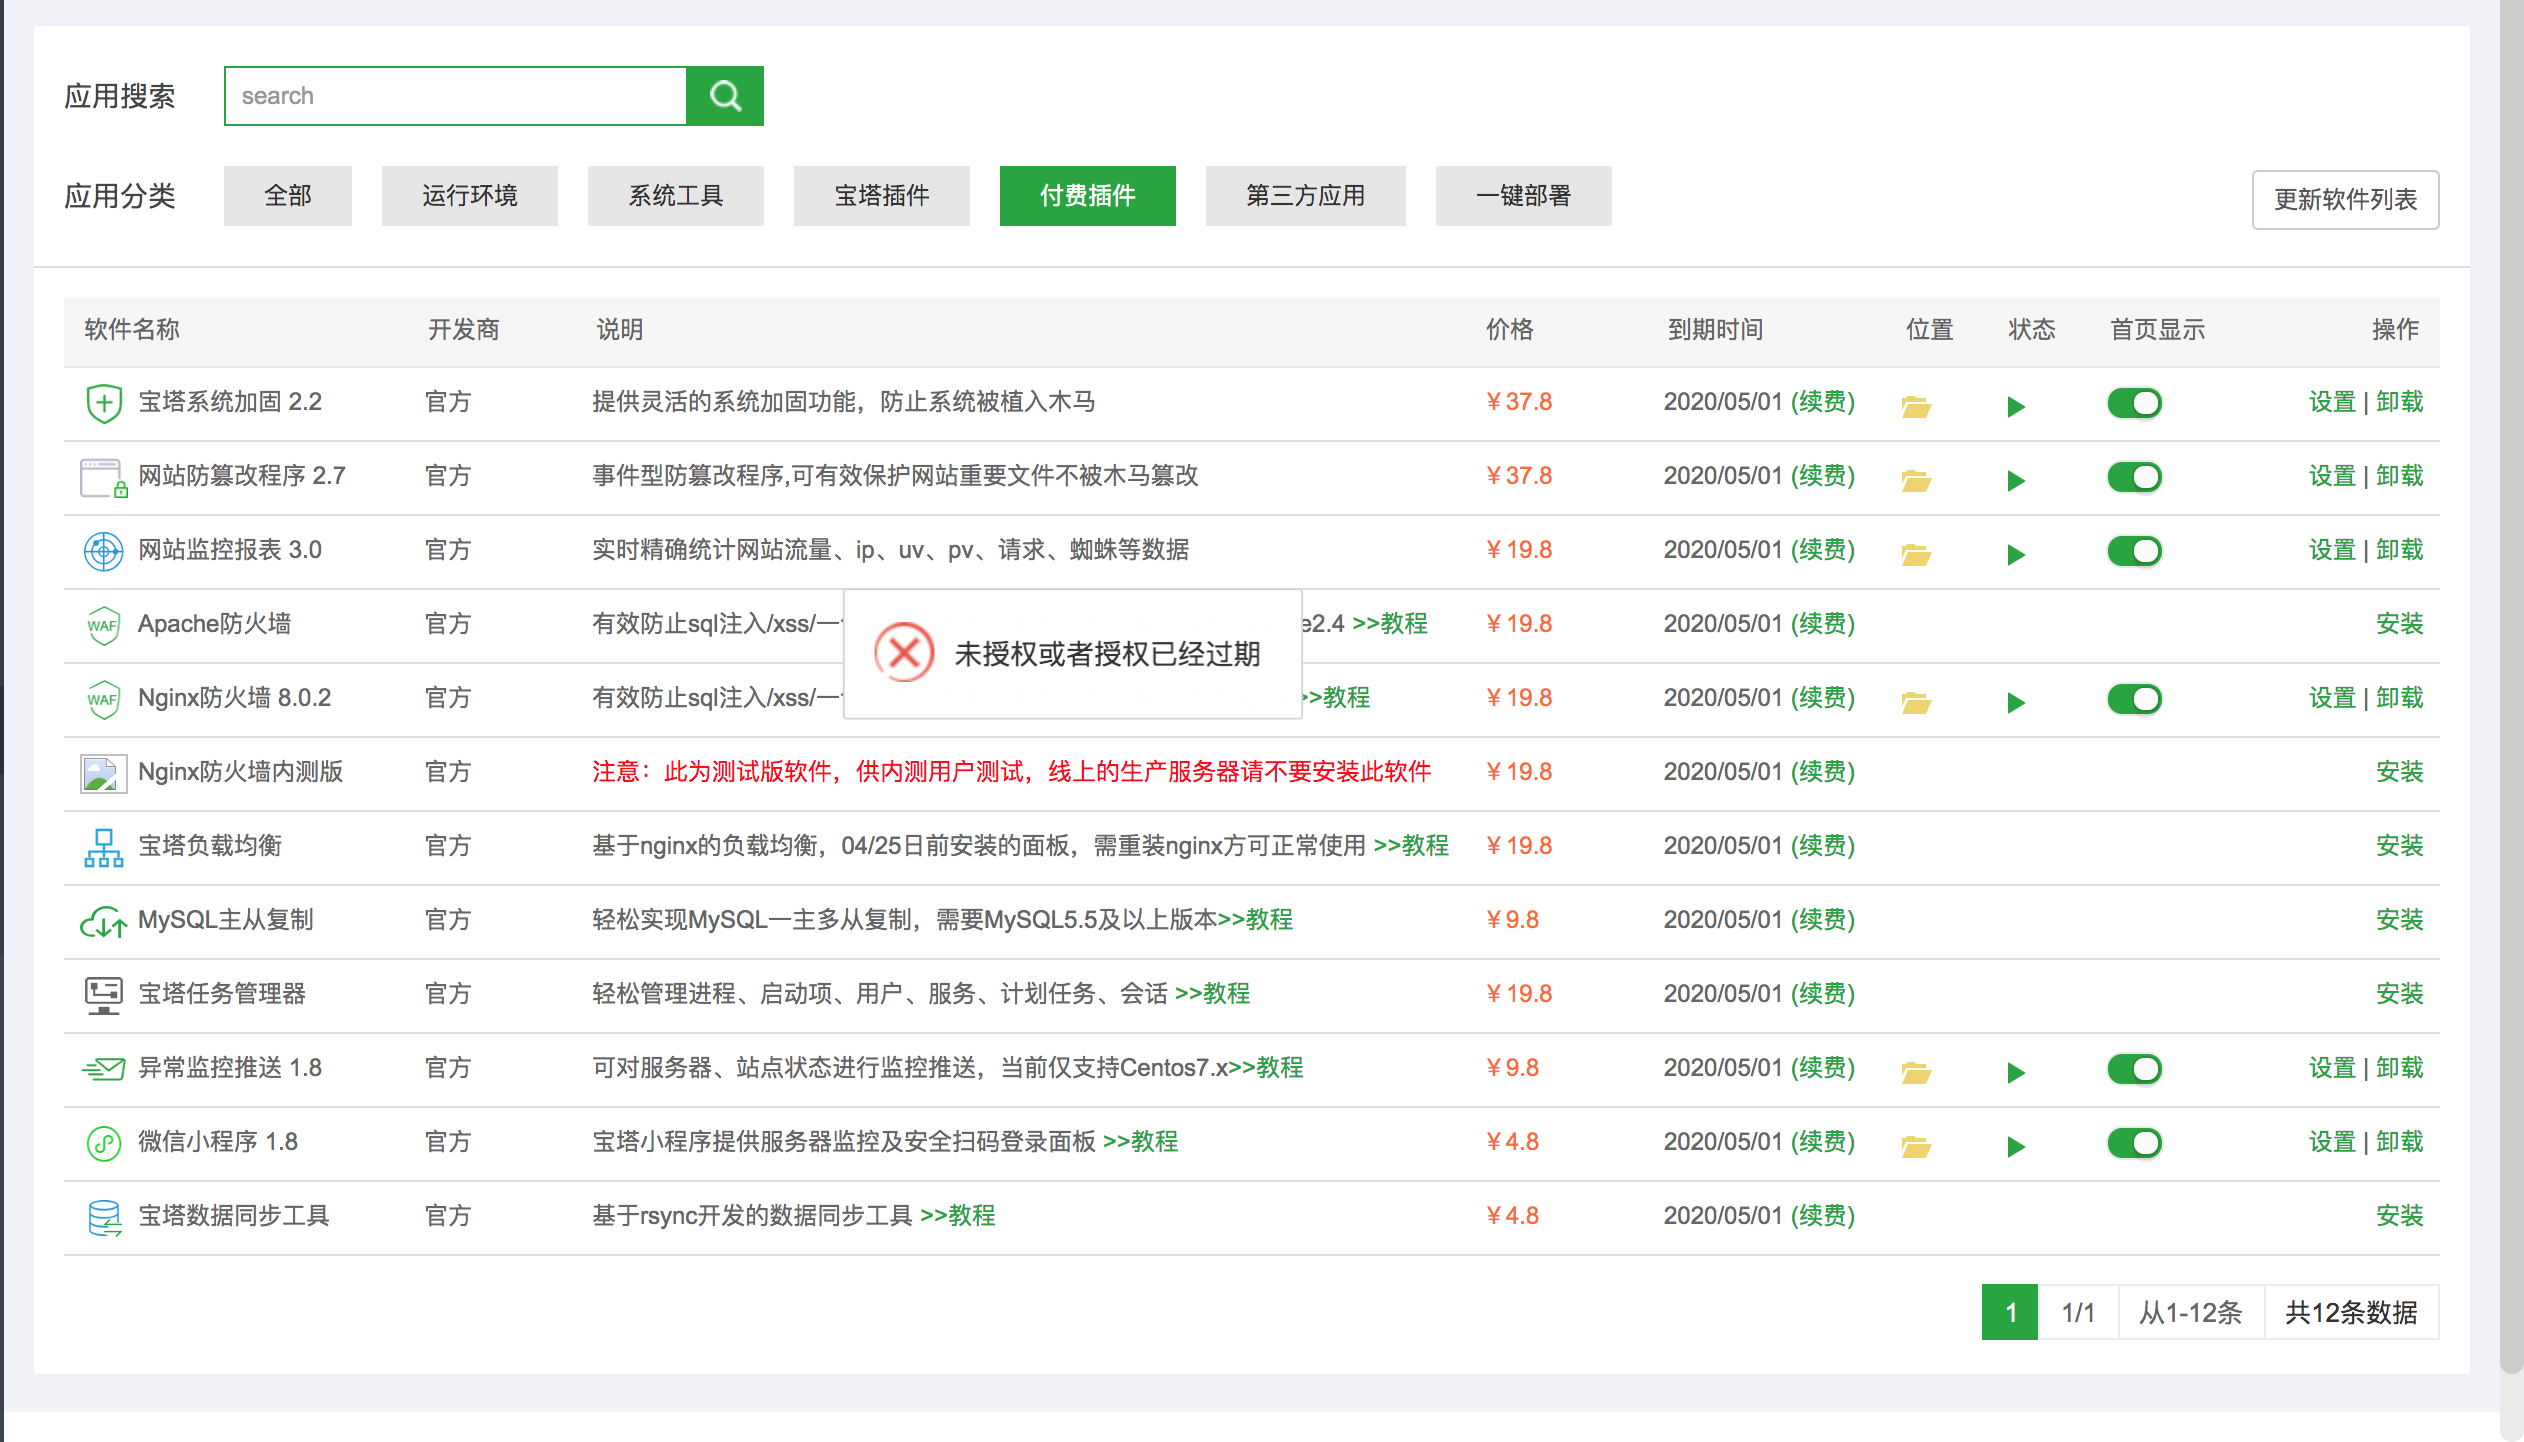Click the status play icon for 宝塔系统加固
Screen dimensions: 2524x1442
(x=2016, y=406)
